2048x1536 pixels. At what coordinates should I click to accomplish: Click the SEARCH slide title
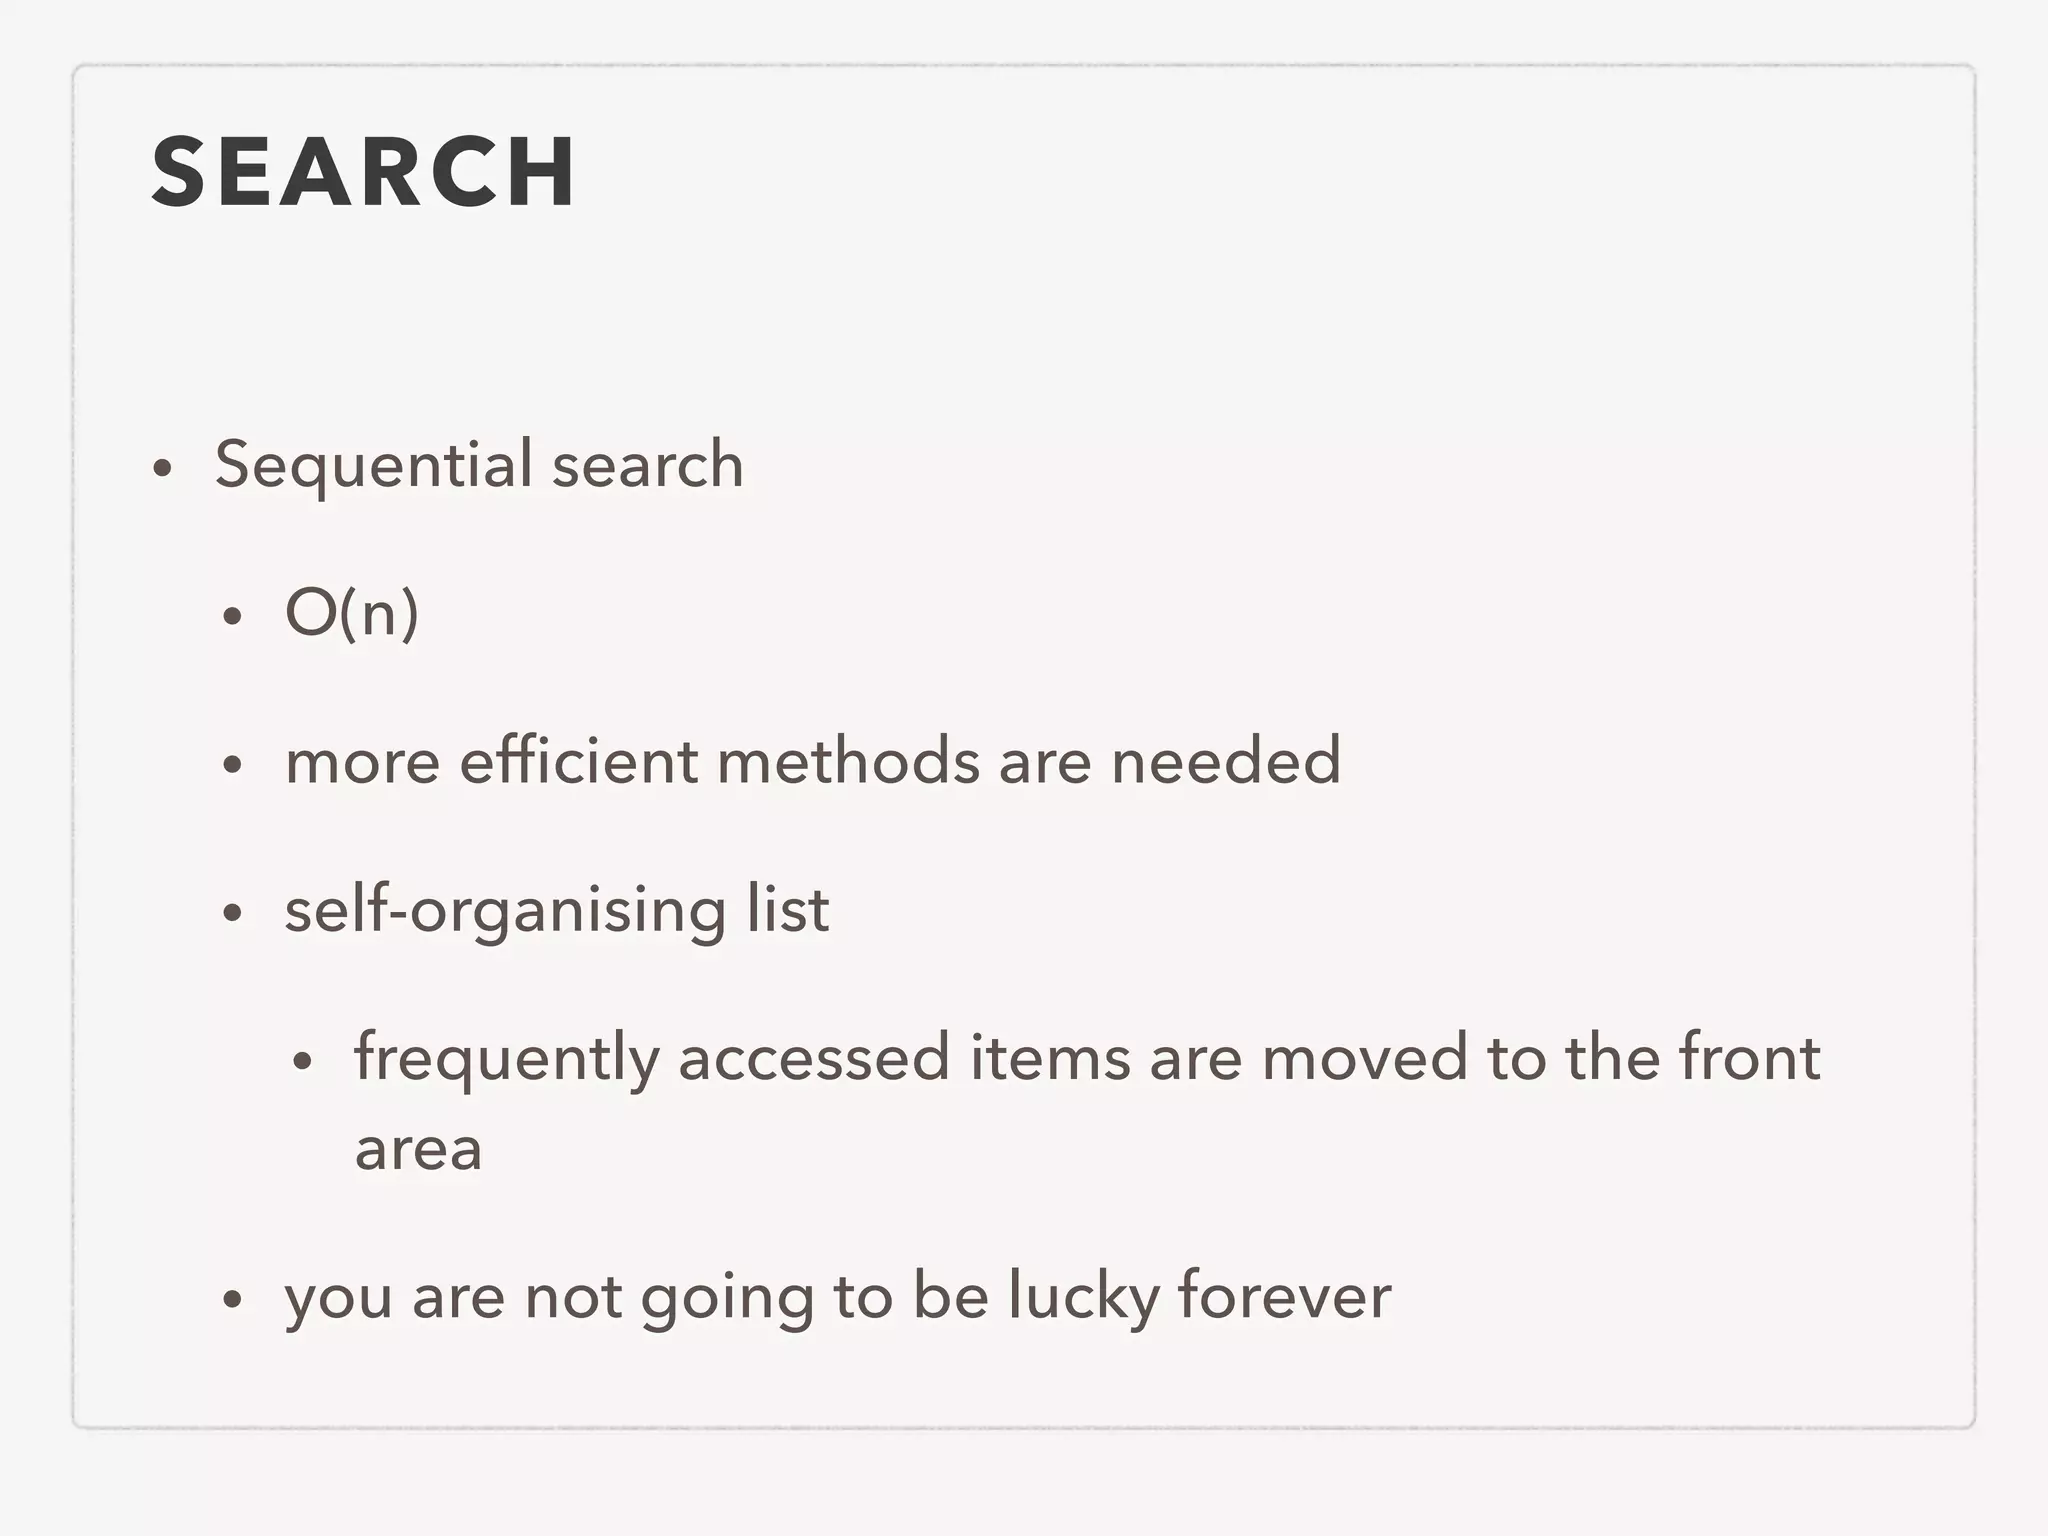coord(364,172)
